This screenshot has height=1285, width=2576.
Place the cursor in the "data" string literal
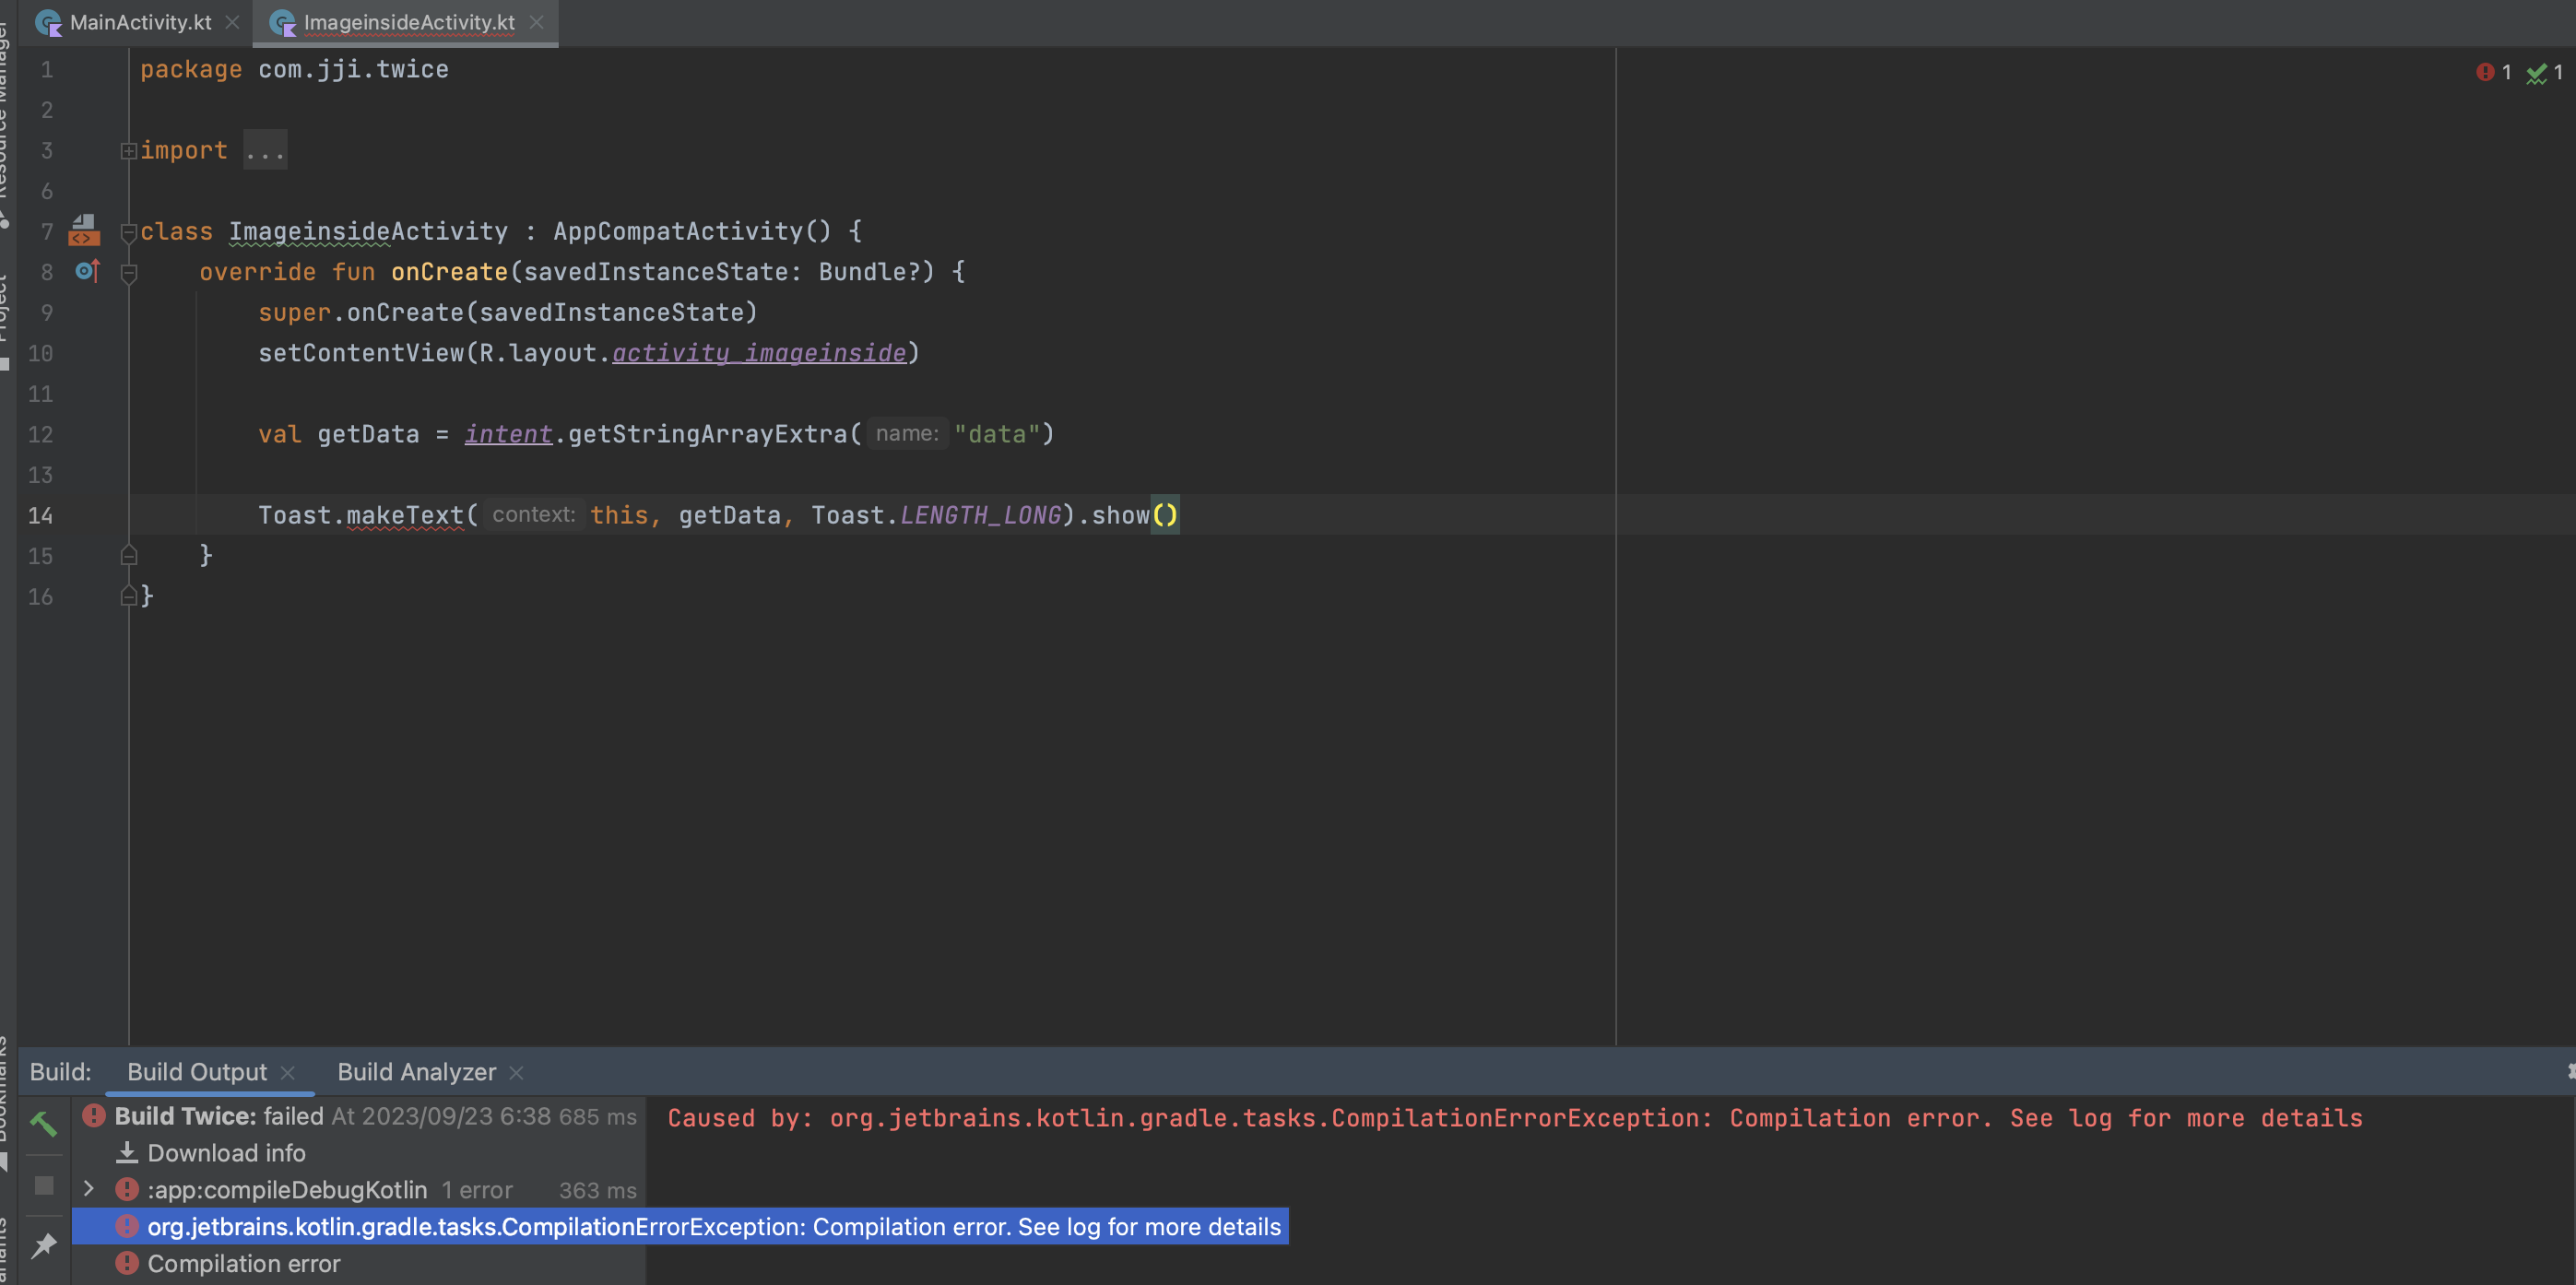point(997,434)
